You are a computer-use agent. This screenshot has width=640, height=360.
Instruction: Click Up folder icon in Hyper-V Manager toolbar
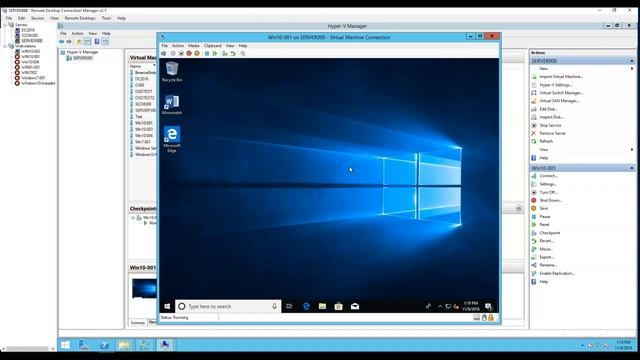pos(79,42)
